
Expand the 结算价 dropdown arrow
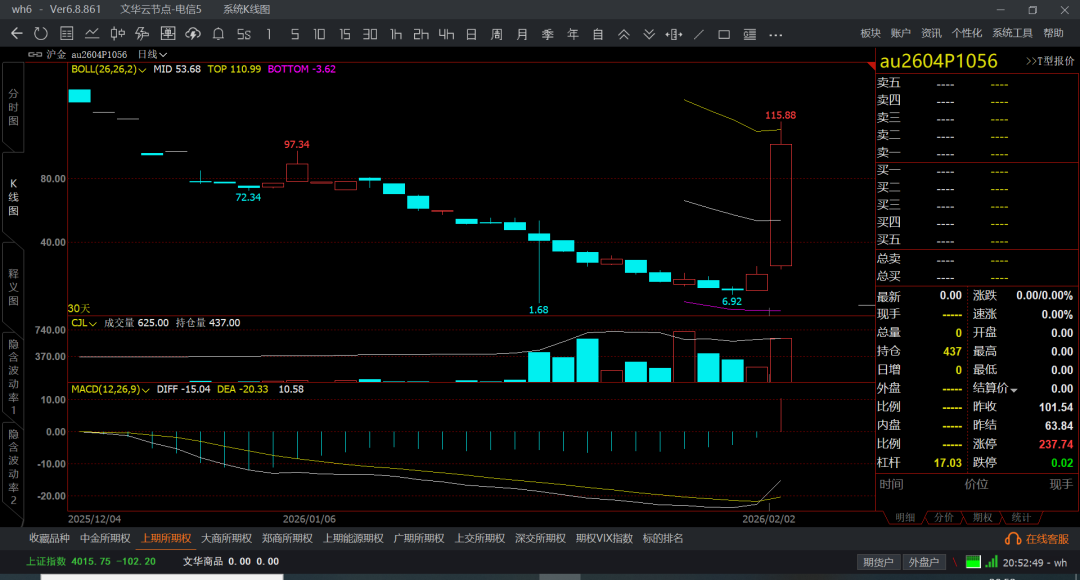click(1014, 389)
